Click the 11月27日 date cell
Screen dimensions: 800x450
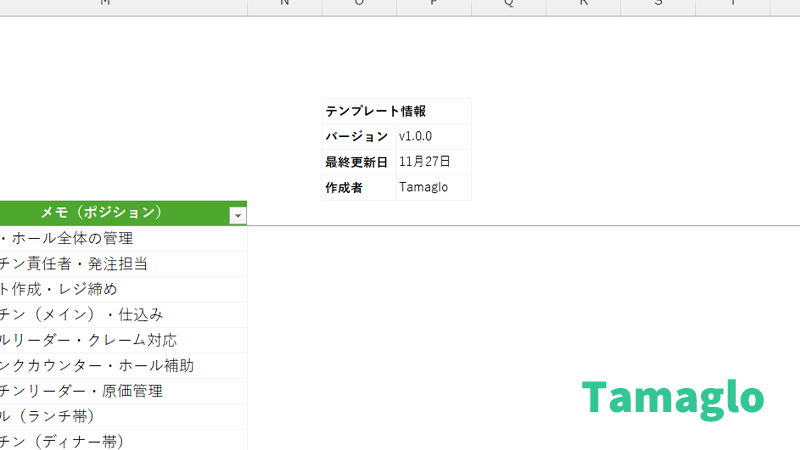click(432, 162)
